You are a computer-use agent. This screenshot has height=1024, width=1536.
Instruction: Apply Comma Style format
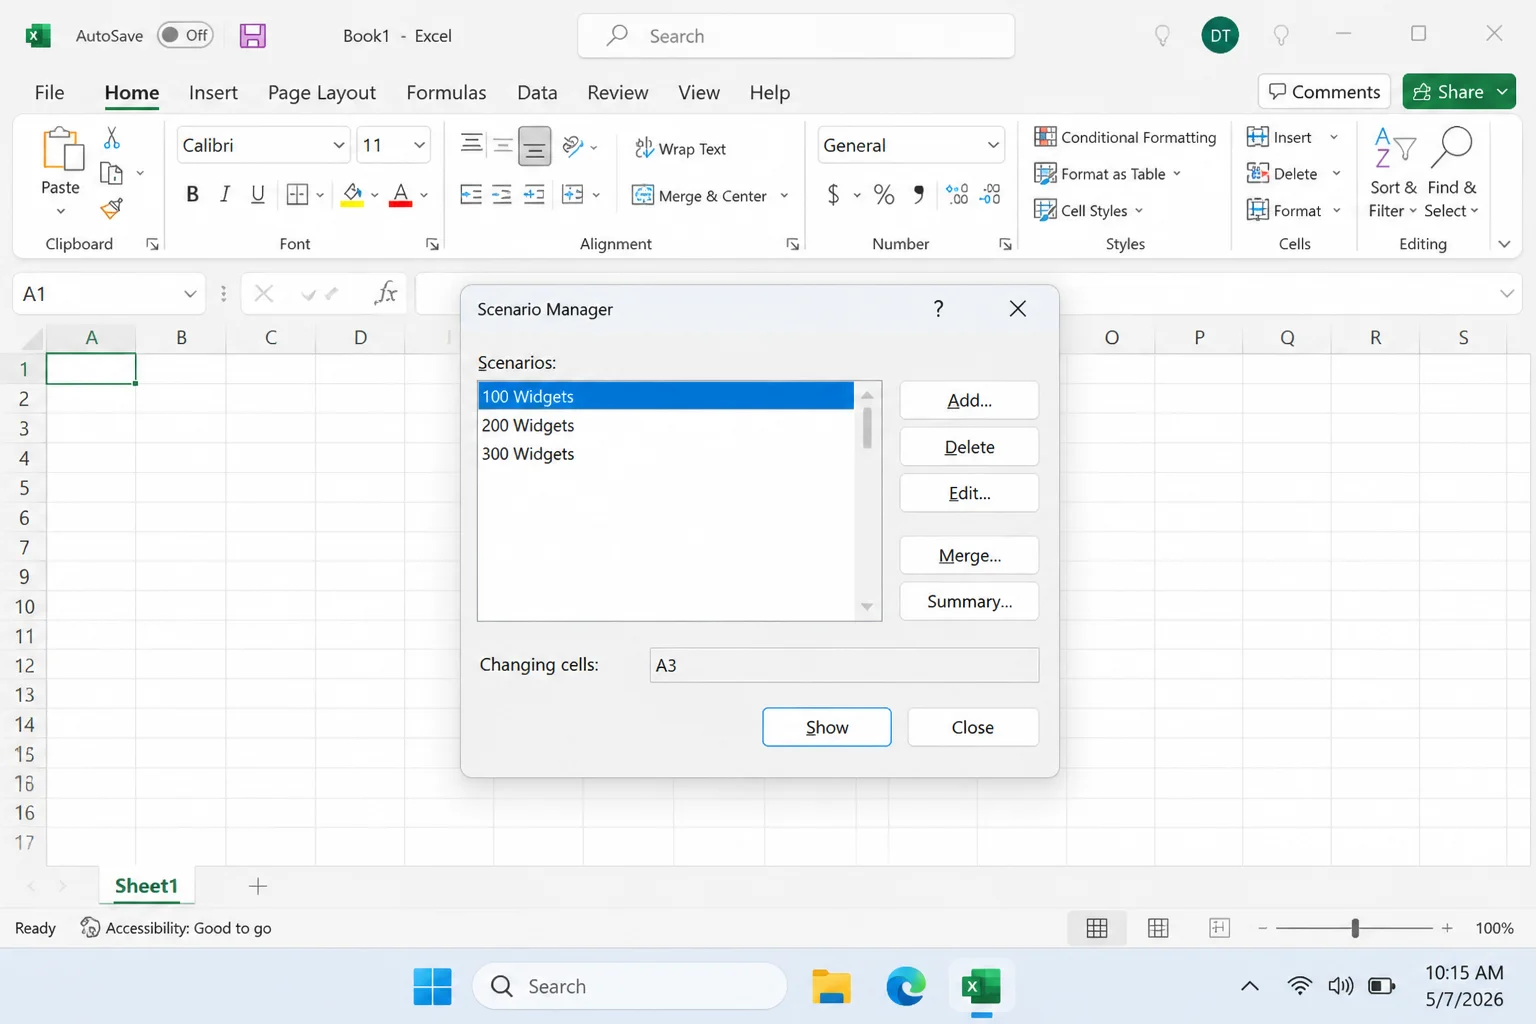pyautogui.click(x=919, y=195)
